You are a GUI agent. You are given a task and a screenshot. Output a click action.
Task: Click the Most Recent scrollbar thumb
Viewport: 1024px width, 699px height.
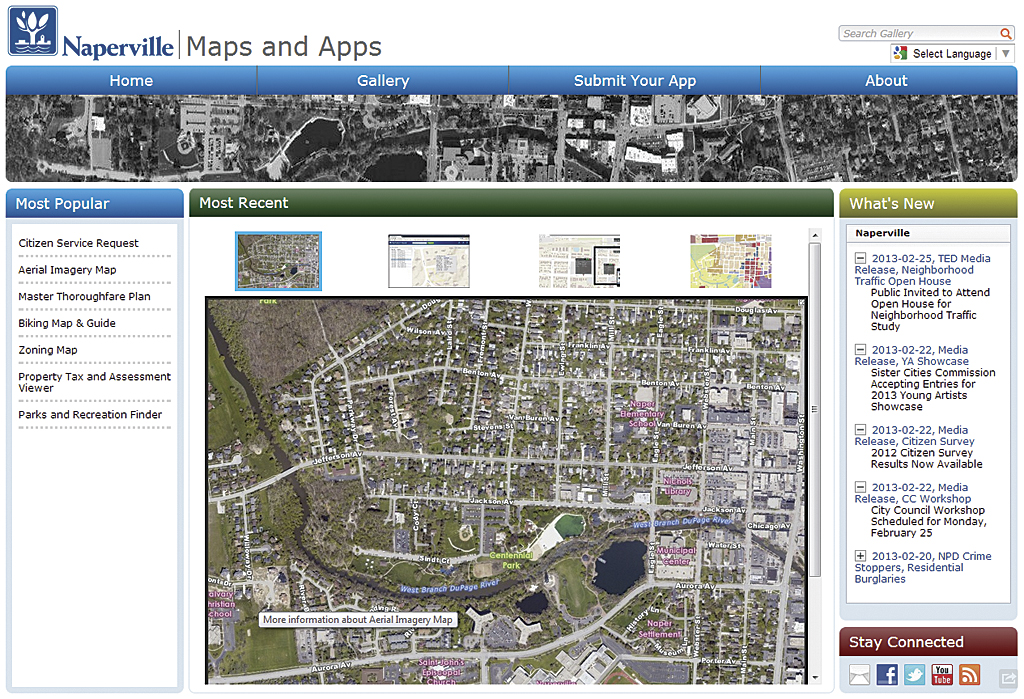click(x=814, y=410)
